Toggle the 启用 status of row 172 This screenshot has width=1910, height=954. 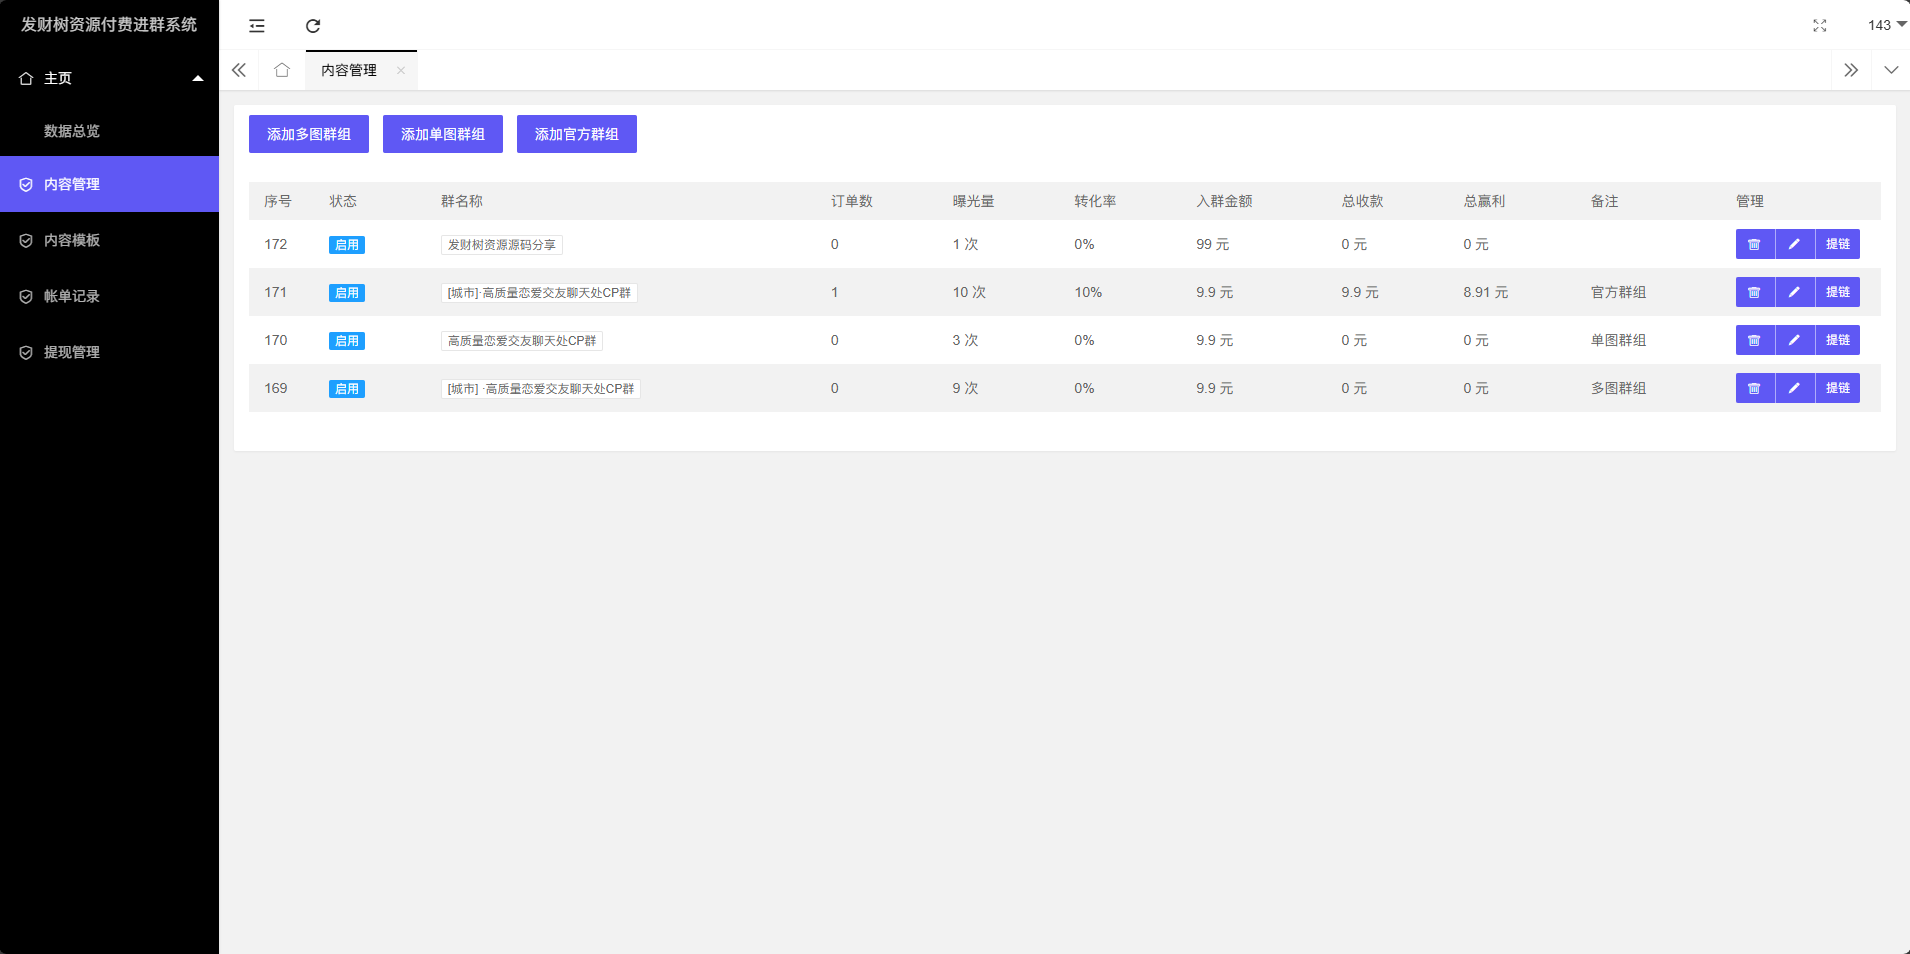pyautogui.click(x=347, y=245)
